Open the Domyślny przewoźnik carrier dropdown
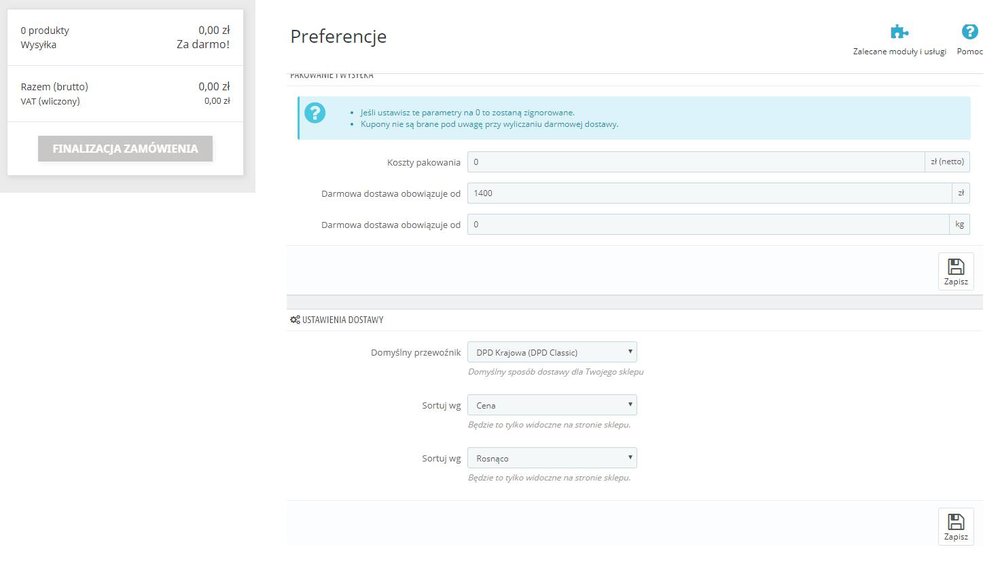The height and width of the screenshot is (566, 1000). click(x=552, y=352)
